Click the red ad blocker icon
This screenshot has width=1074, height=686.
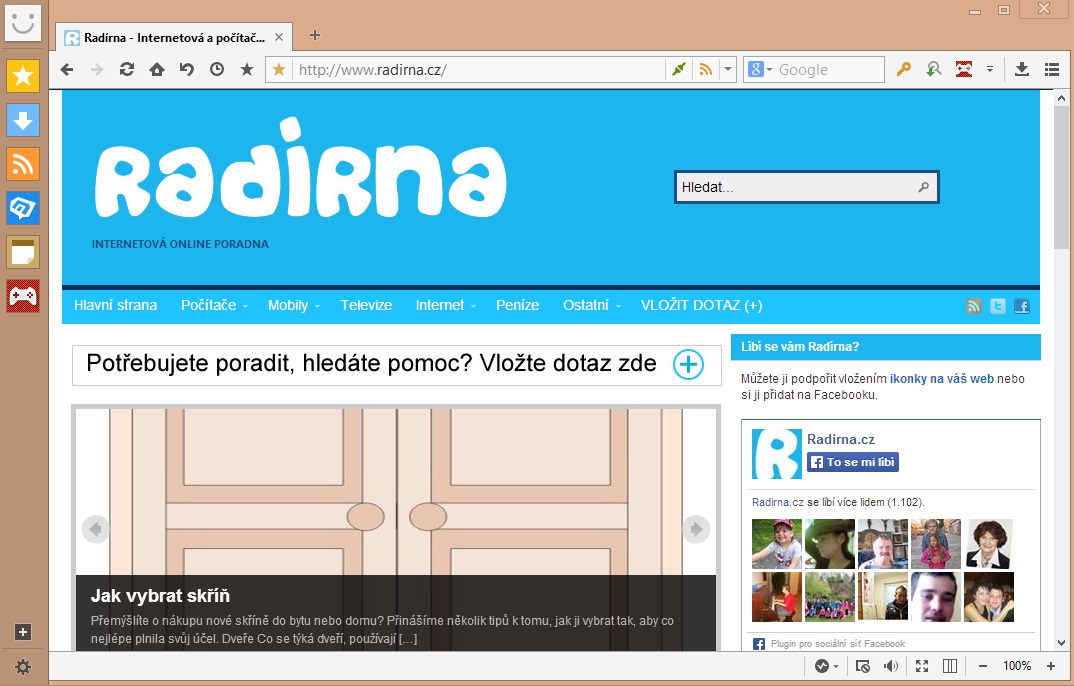(964, 69)
